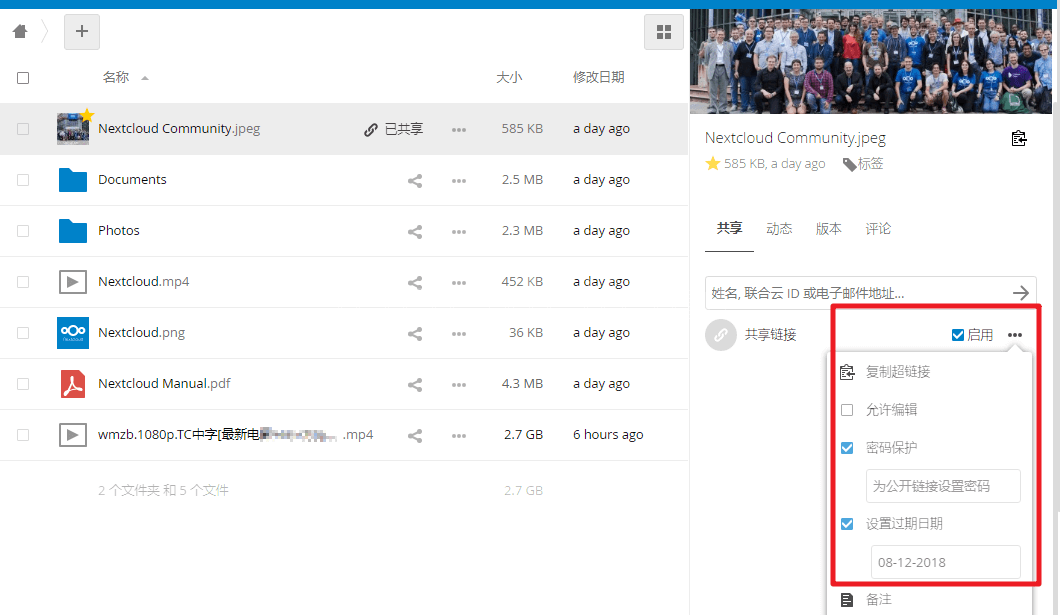Image resolution: width=1060 pixels, height=615 pixels.
Task: Open more actions for Nextcloud.mp4
Action: (x=459, y=282)
